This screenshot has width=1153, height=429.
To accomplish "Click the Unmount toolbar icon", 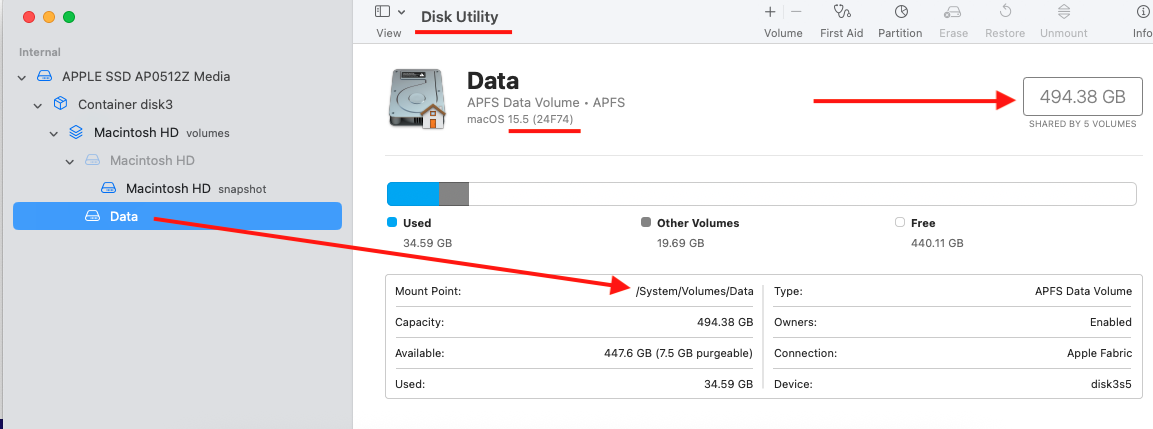I will pyautogui.click(x=1063, y=13).
